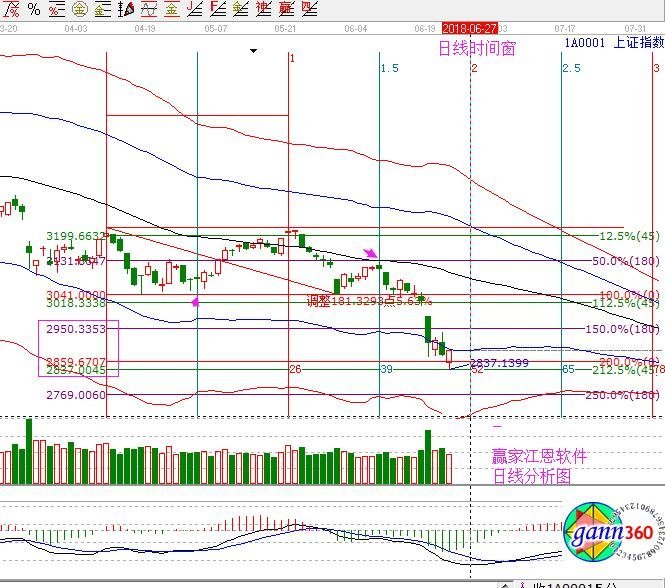Click the bar count label 26
The image size is (665, 588).
[295, 369]
